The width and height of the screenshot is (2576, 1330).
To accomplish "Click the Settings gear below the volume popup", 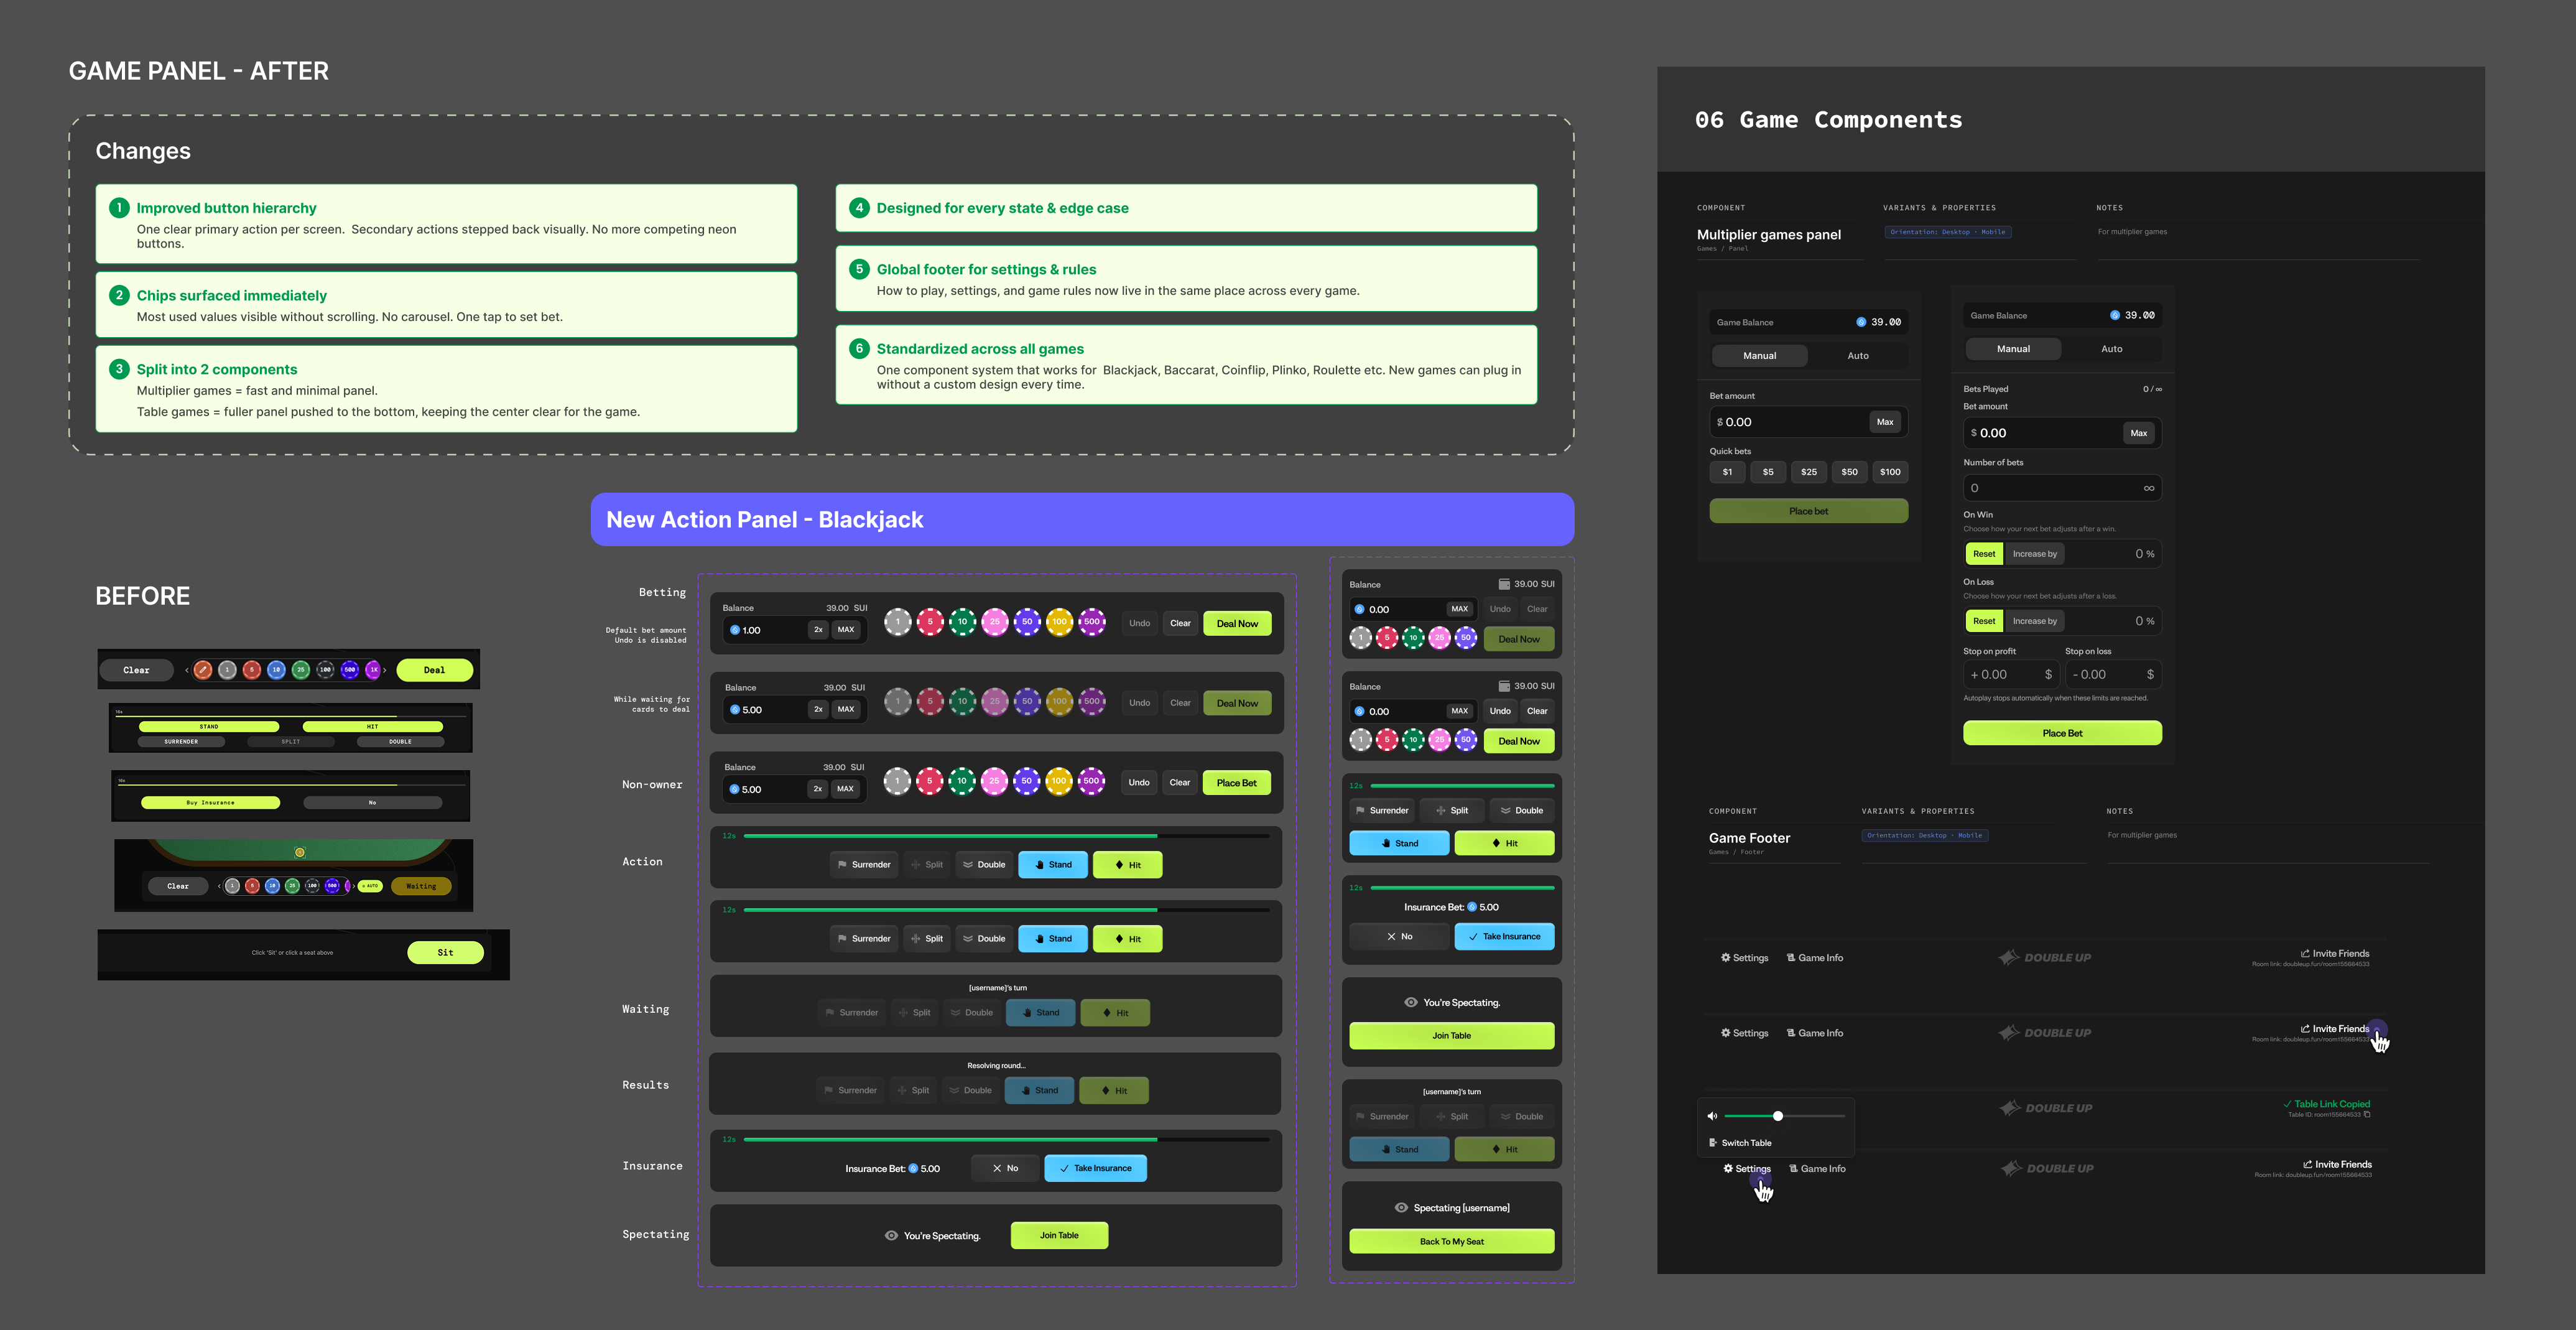I will click(1728, 1169).
